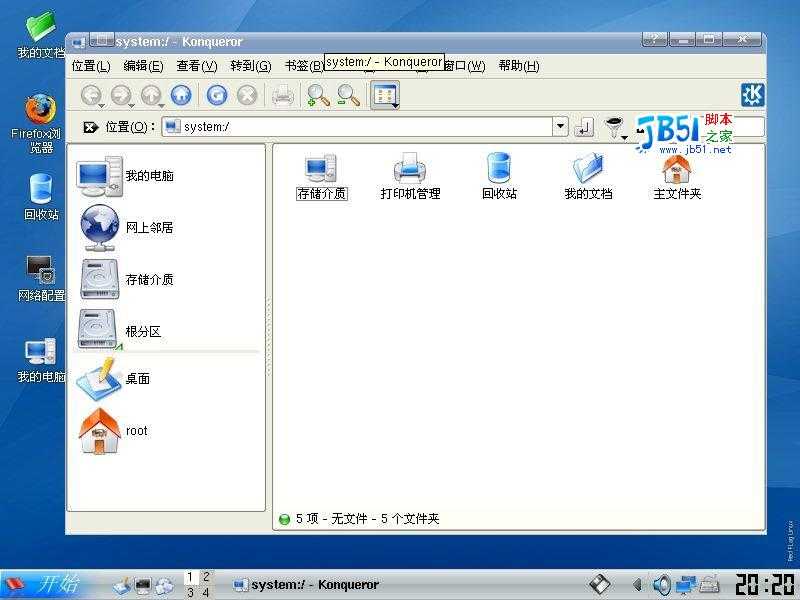Click the window menu icon in title bar
The height and width of the screenshot is (600, 800).
pyautogui.click(x=78, y=42)
